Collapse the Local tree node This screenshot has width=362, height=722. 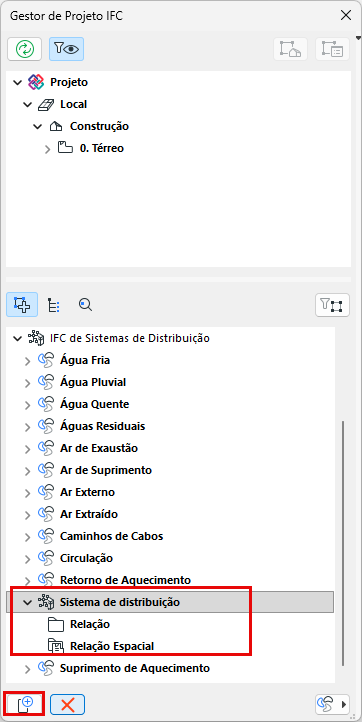pos(28,105)
